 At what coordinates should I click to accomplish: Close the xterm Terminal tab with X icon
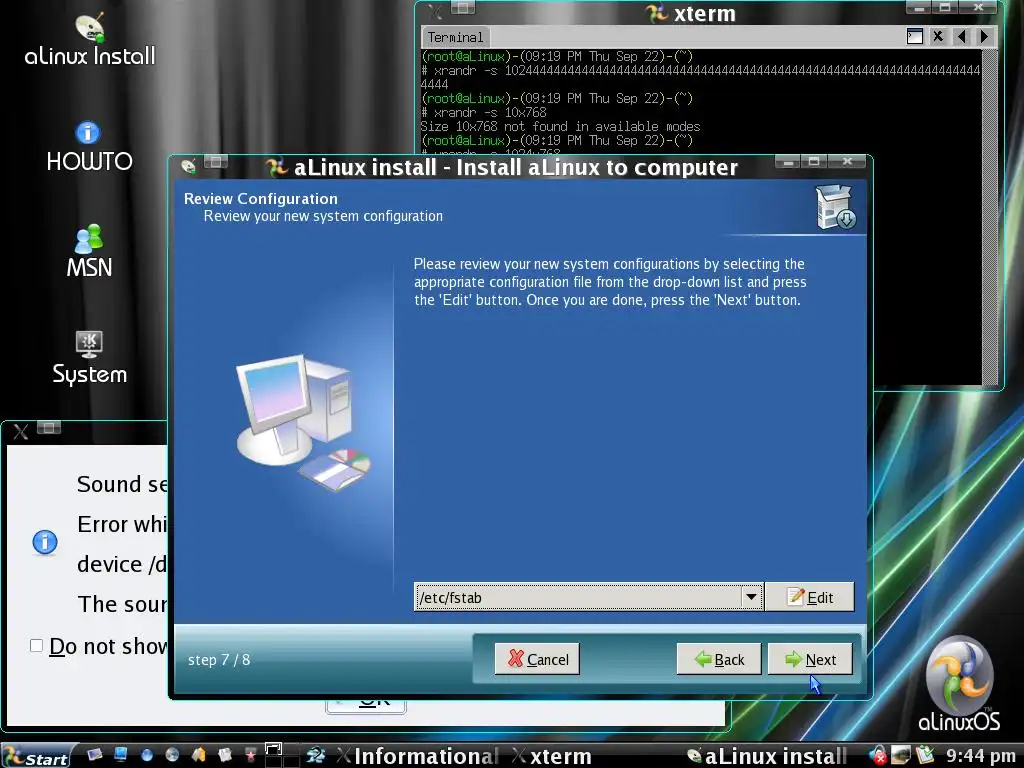938,37
